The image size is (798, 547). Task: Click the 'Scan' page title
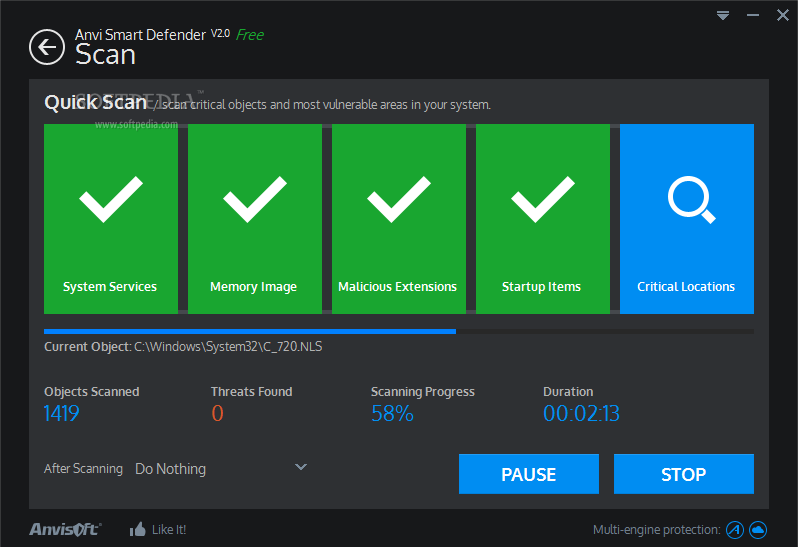tap(106, 54)
